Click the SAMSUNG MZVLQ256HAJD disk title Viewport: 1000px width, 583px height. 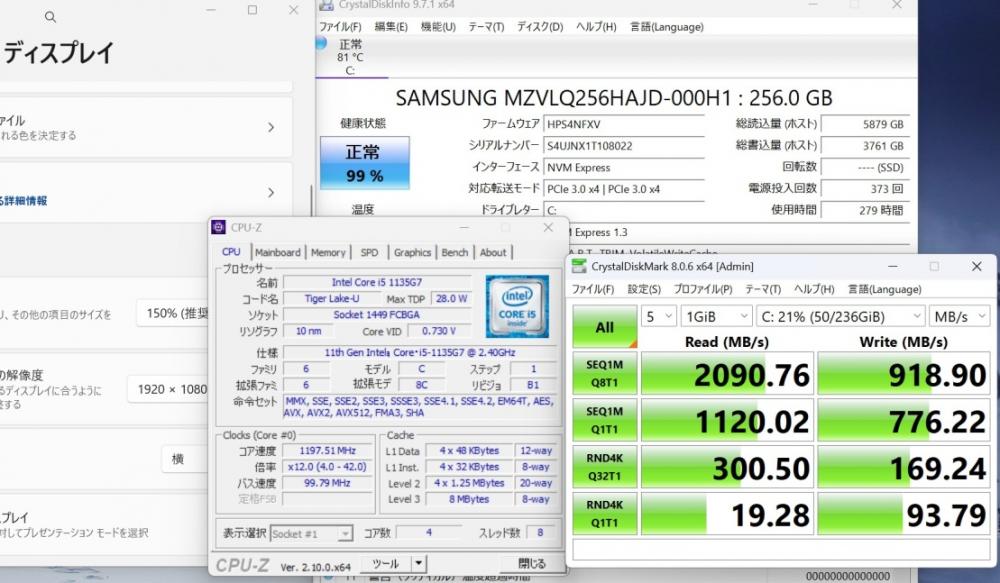[x=614, y=98]
